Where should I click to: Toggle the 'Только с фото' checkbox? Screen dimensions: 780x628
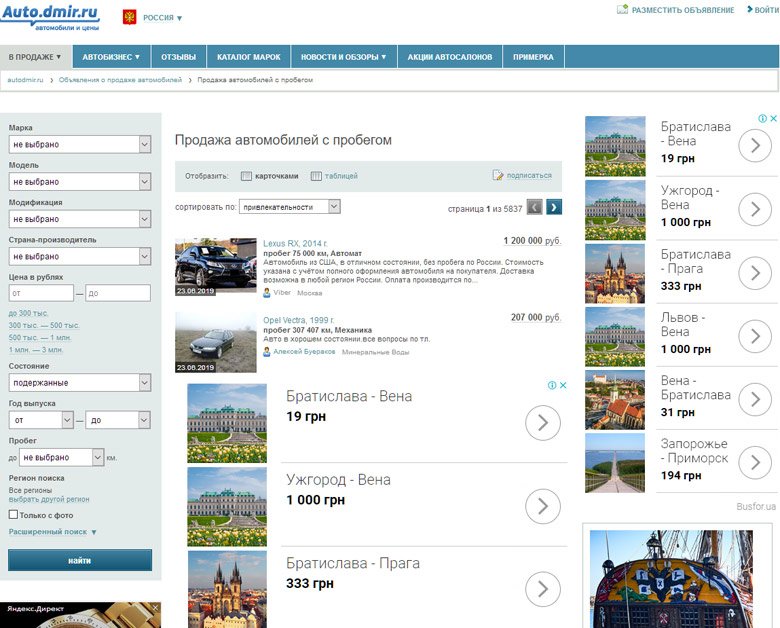tap(13, 515)
